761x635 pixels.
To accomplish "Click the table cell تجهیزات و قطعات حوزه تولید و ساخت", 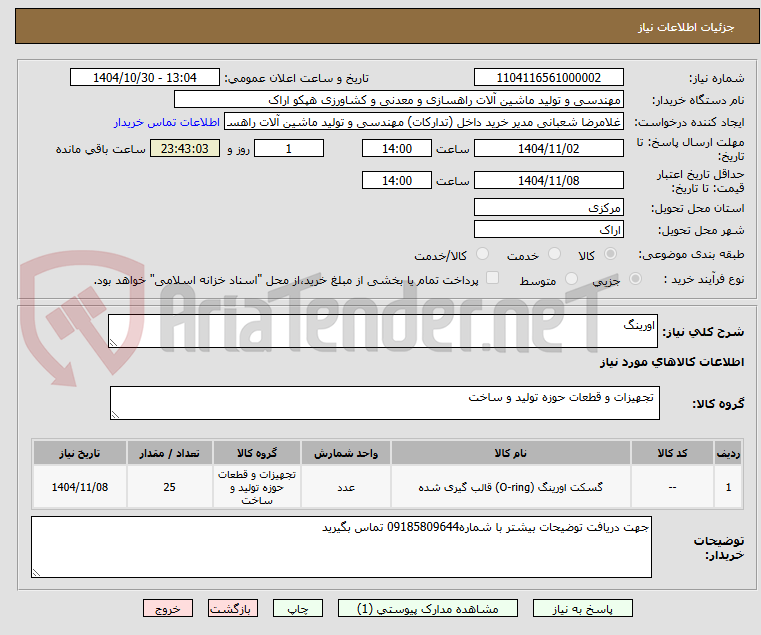I will 257,487.
